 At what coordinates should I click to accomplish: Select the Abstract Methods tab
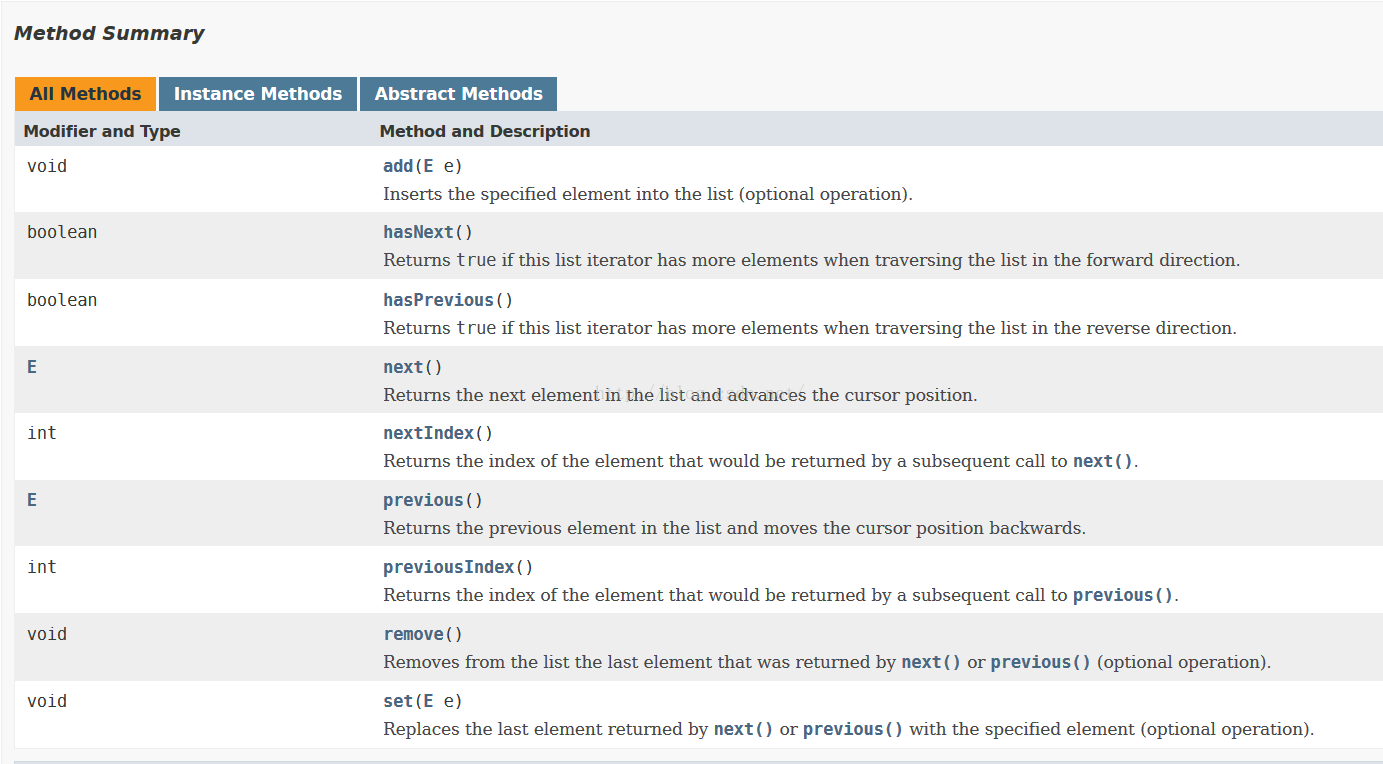pyautogui.click(x=458, y=94)
